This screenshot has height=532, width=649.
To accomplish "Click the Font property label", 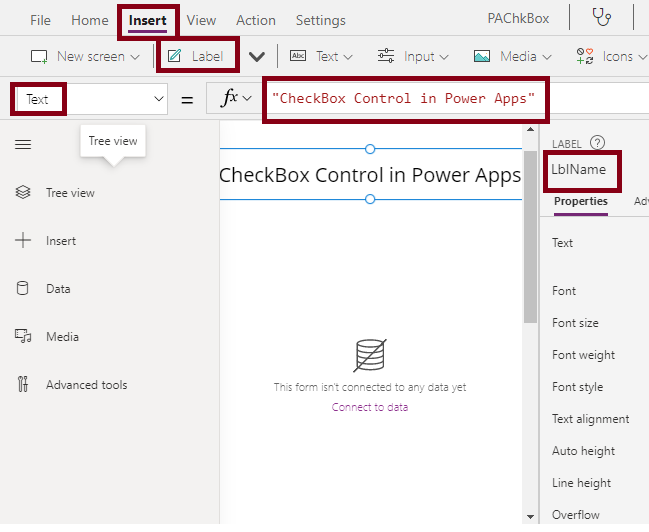I will pyautogui.click(x=564, y=291).
